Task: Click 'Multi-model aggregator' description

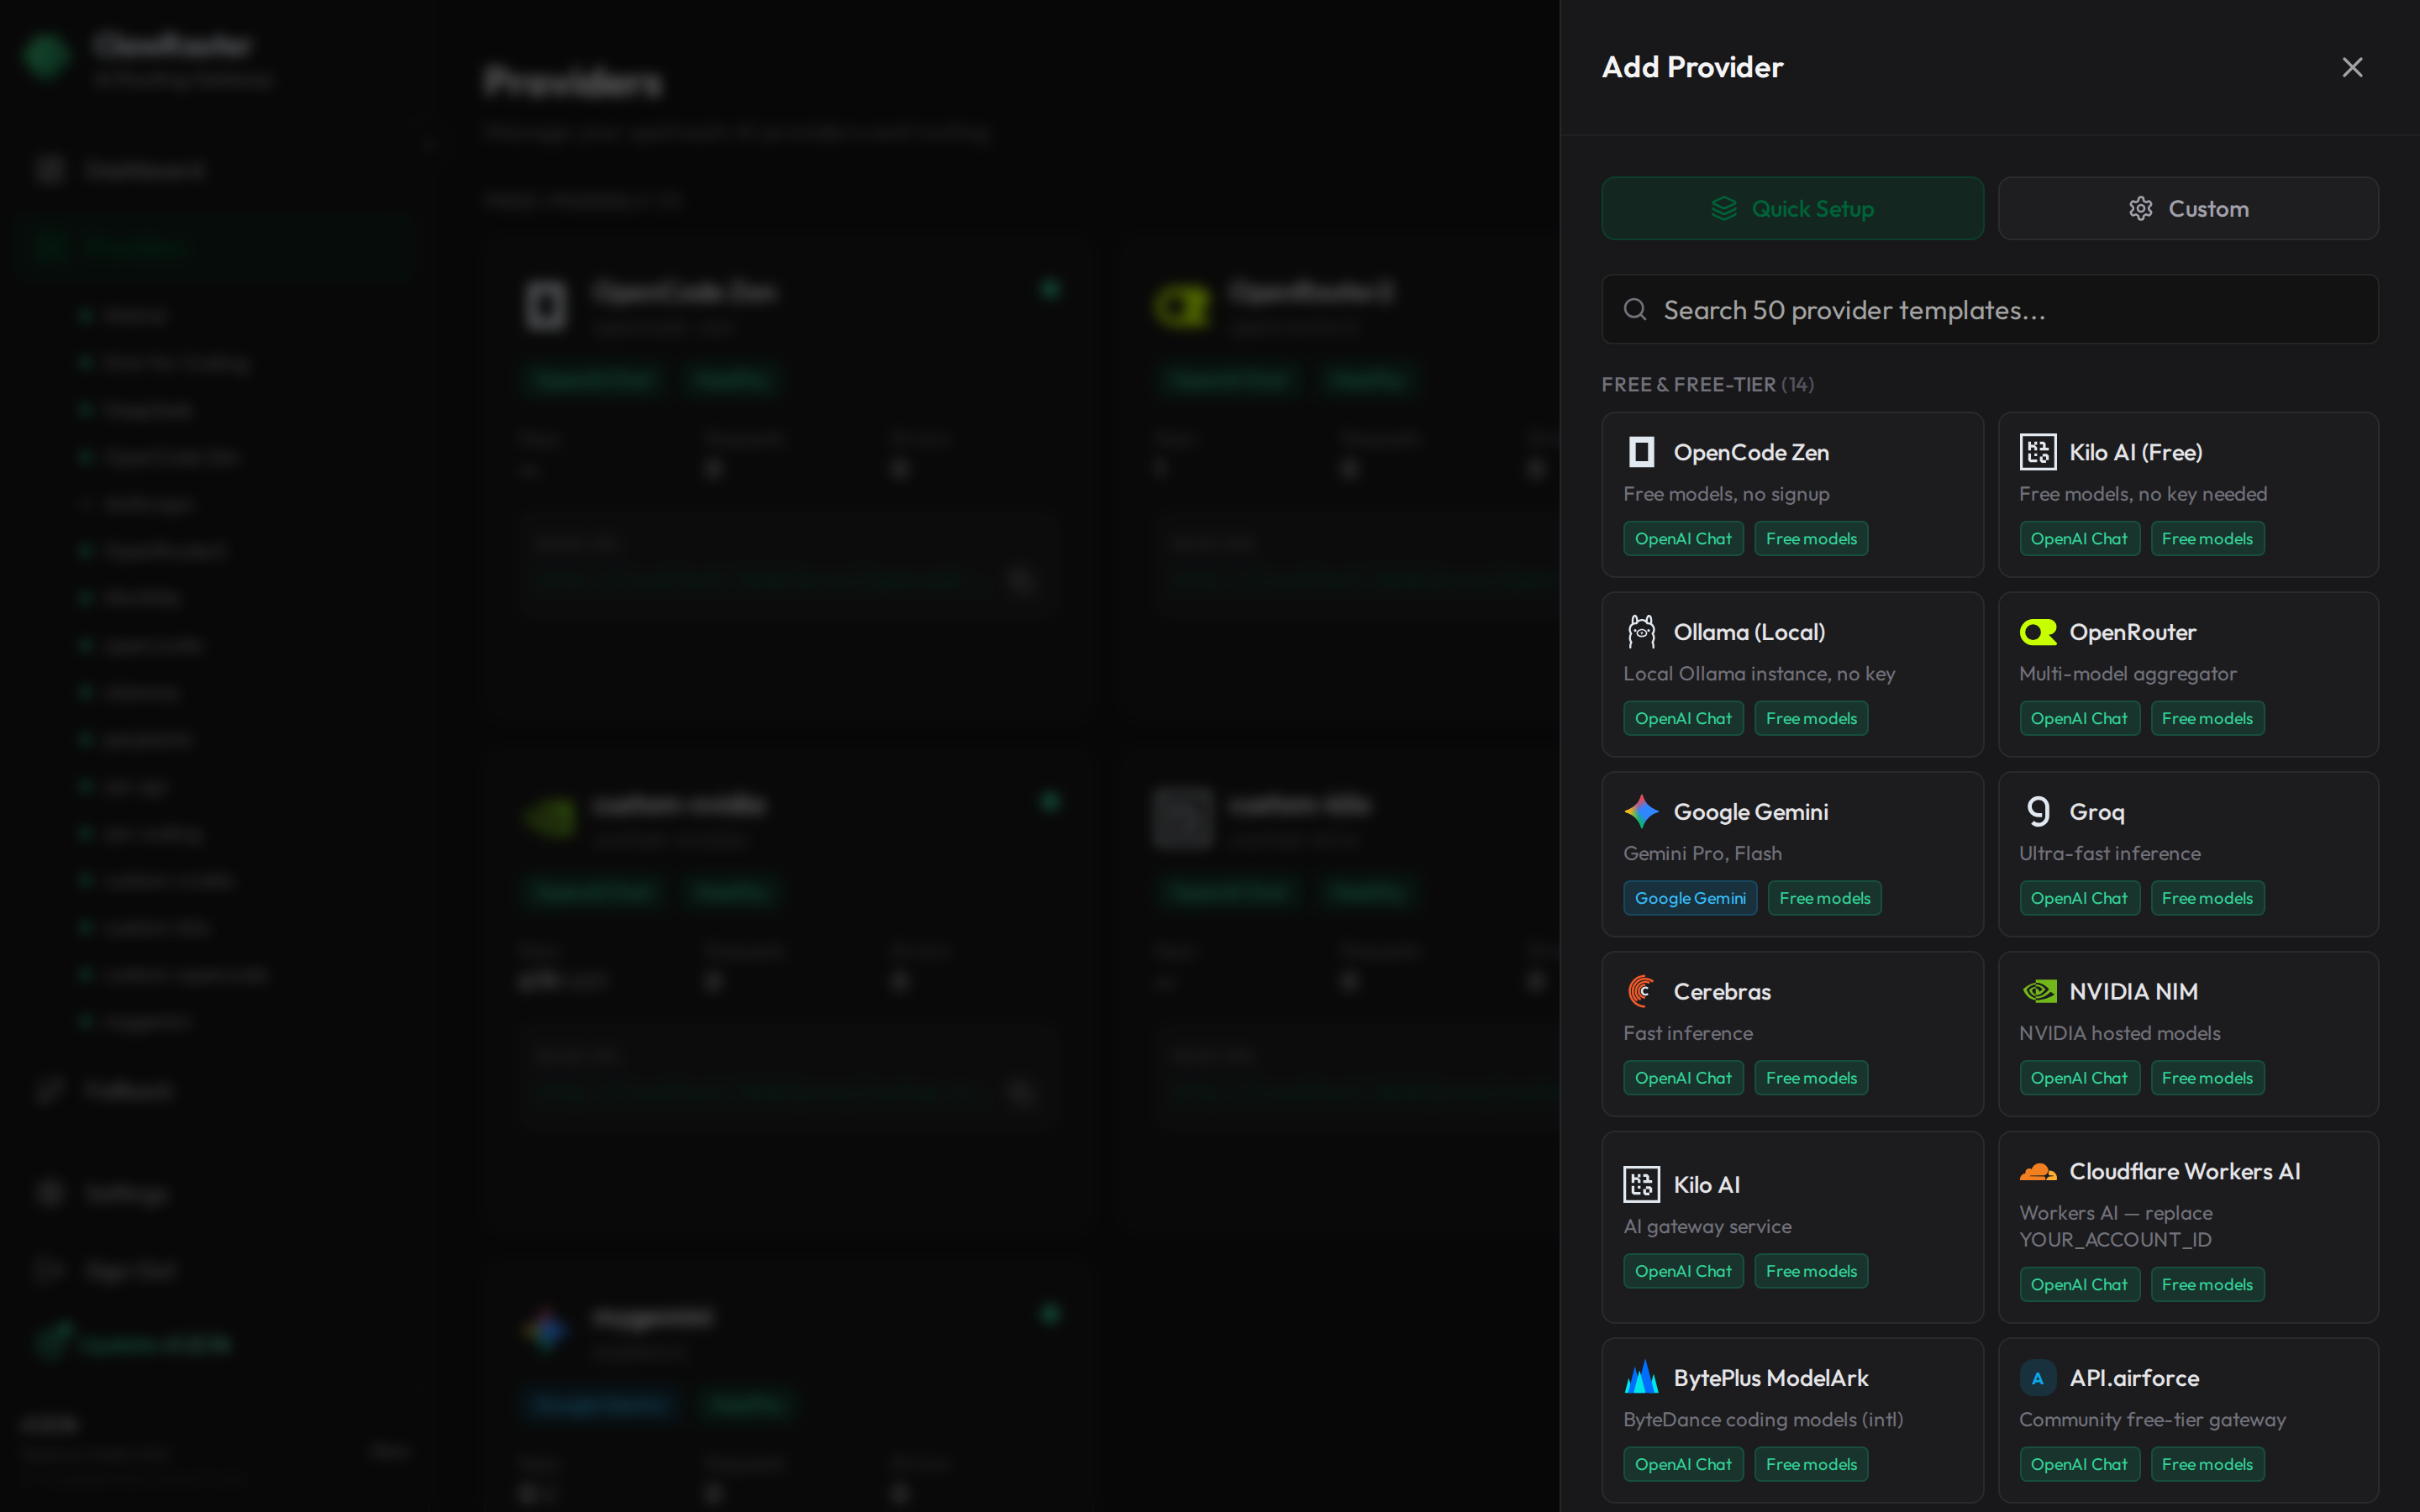Action: click(2127, 674)
